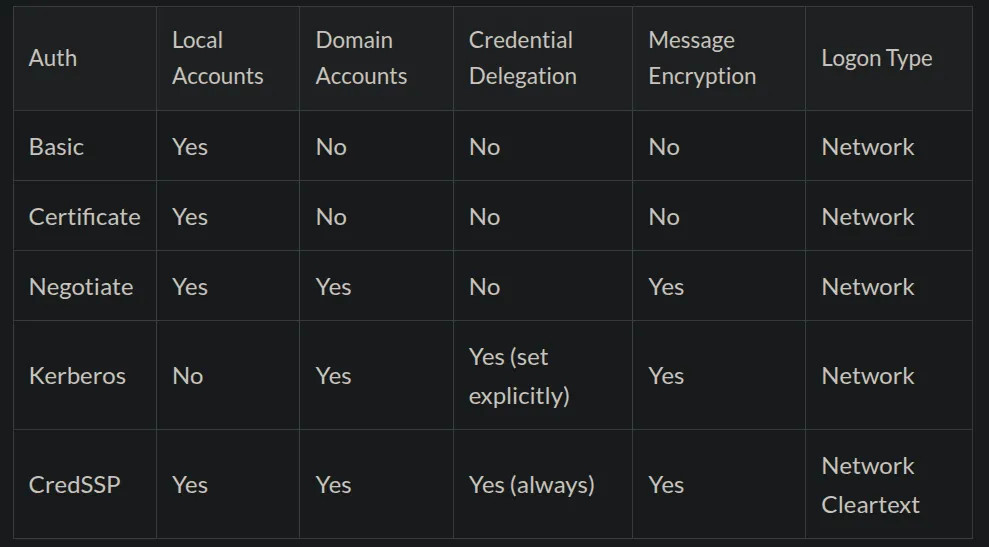Image resolution: width=989 pixels, height=547 pixels.
Task: Select Basic's Local Accounts 'Yes' cell
Action: click(x=228, y=146)
